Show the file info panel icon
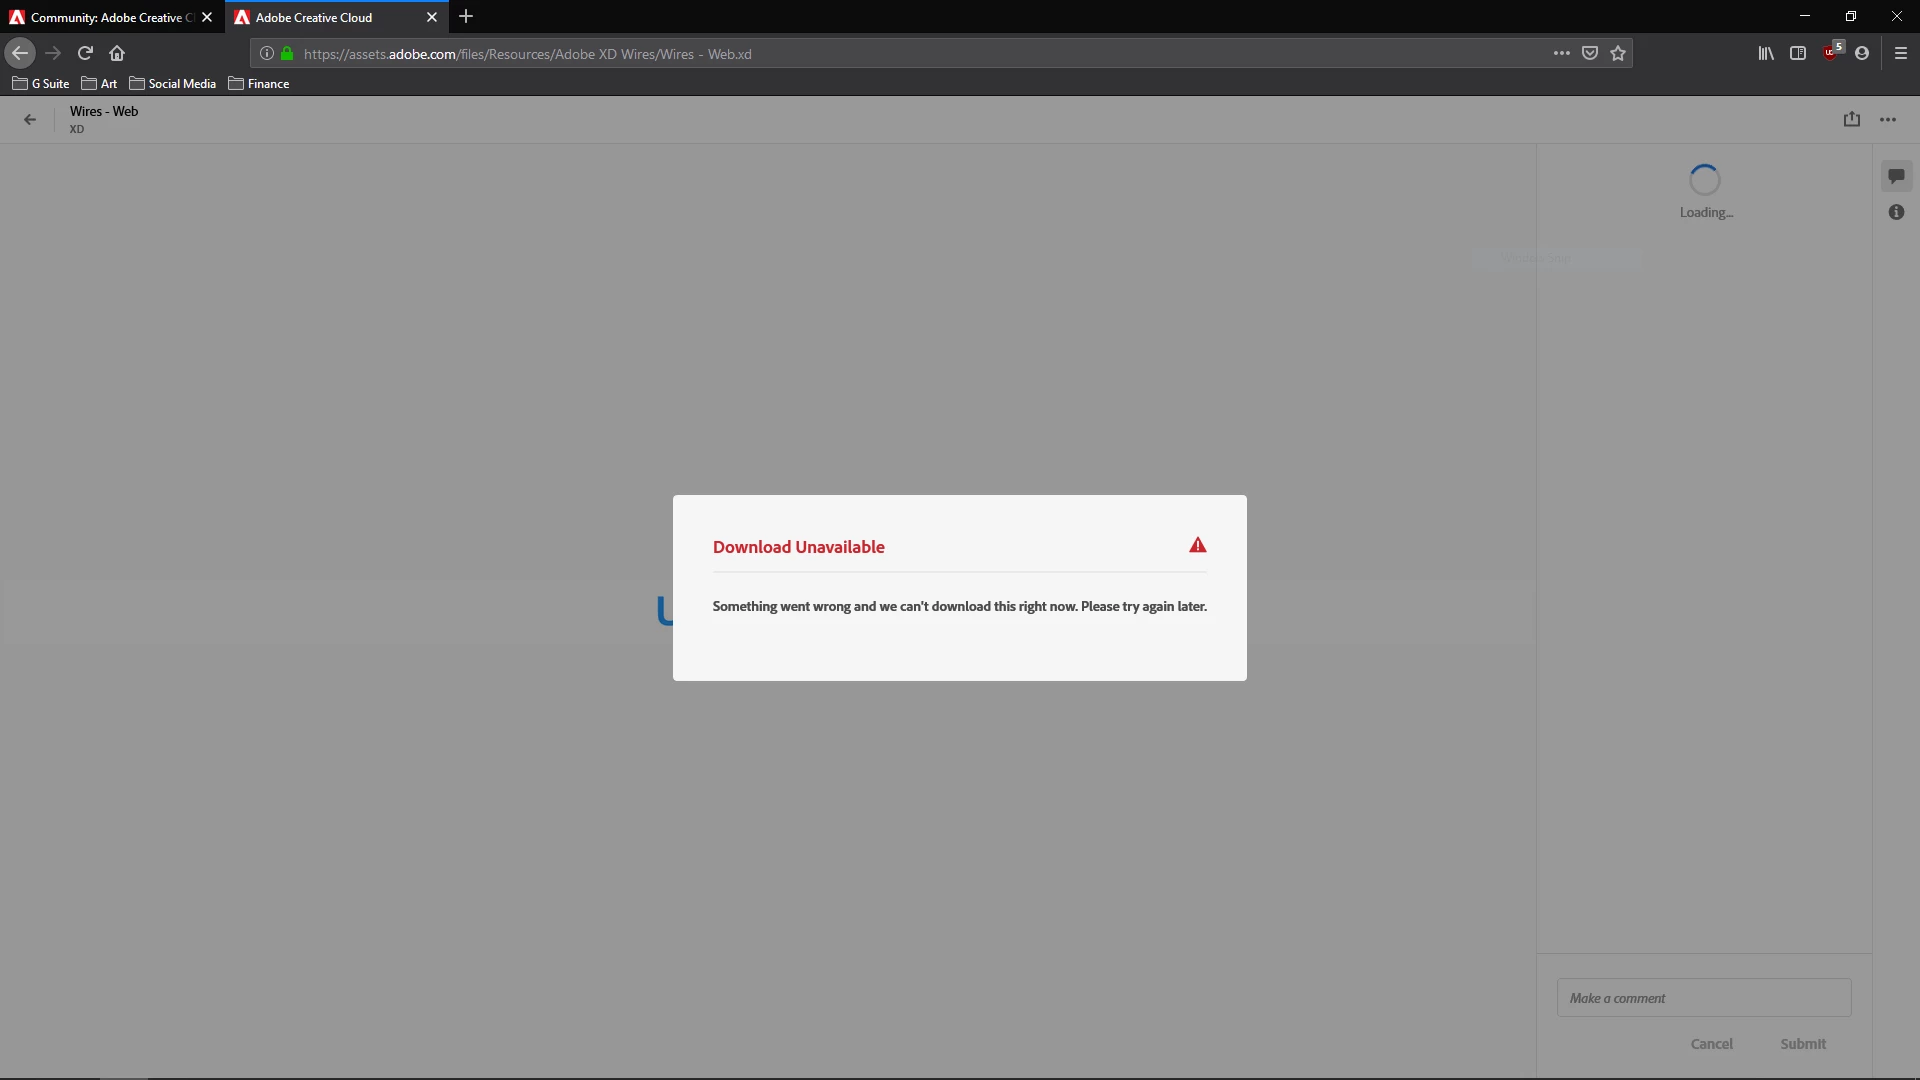The width and height of the screenshot is (1920, 1080). (1896, 212)
